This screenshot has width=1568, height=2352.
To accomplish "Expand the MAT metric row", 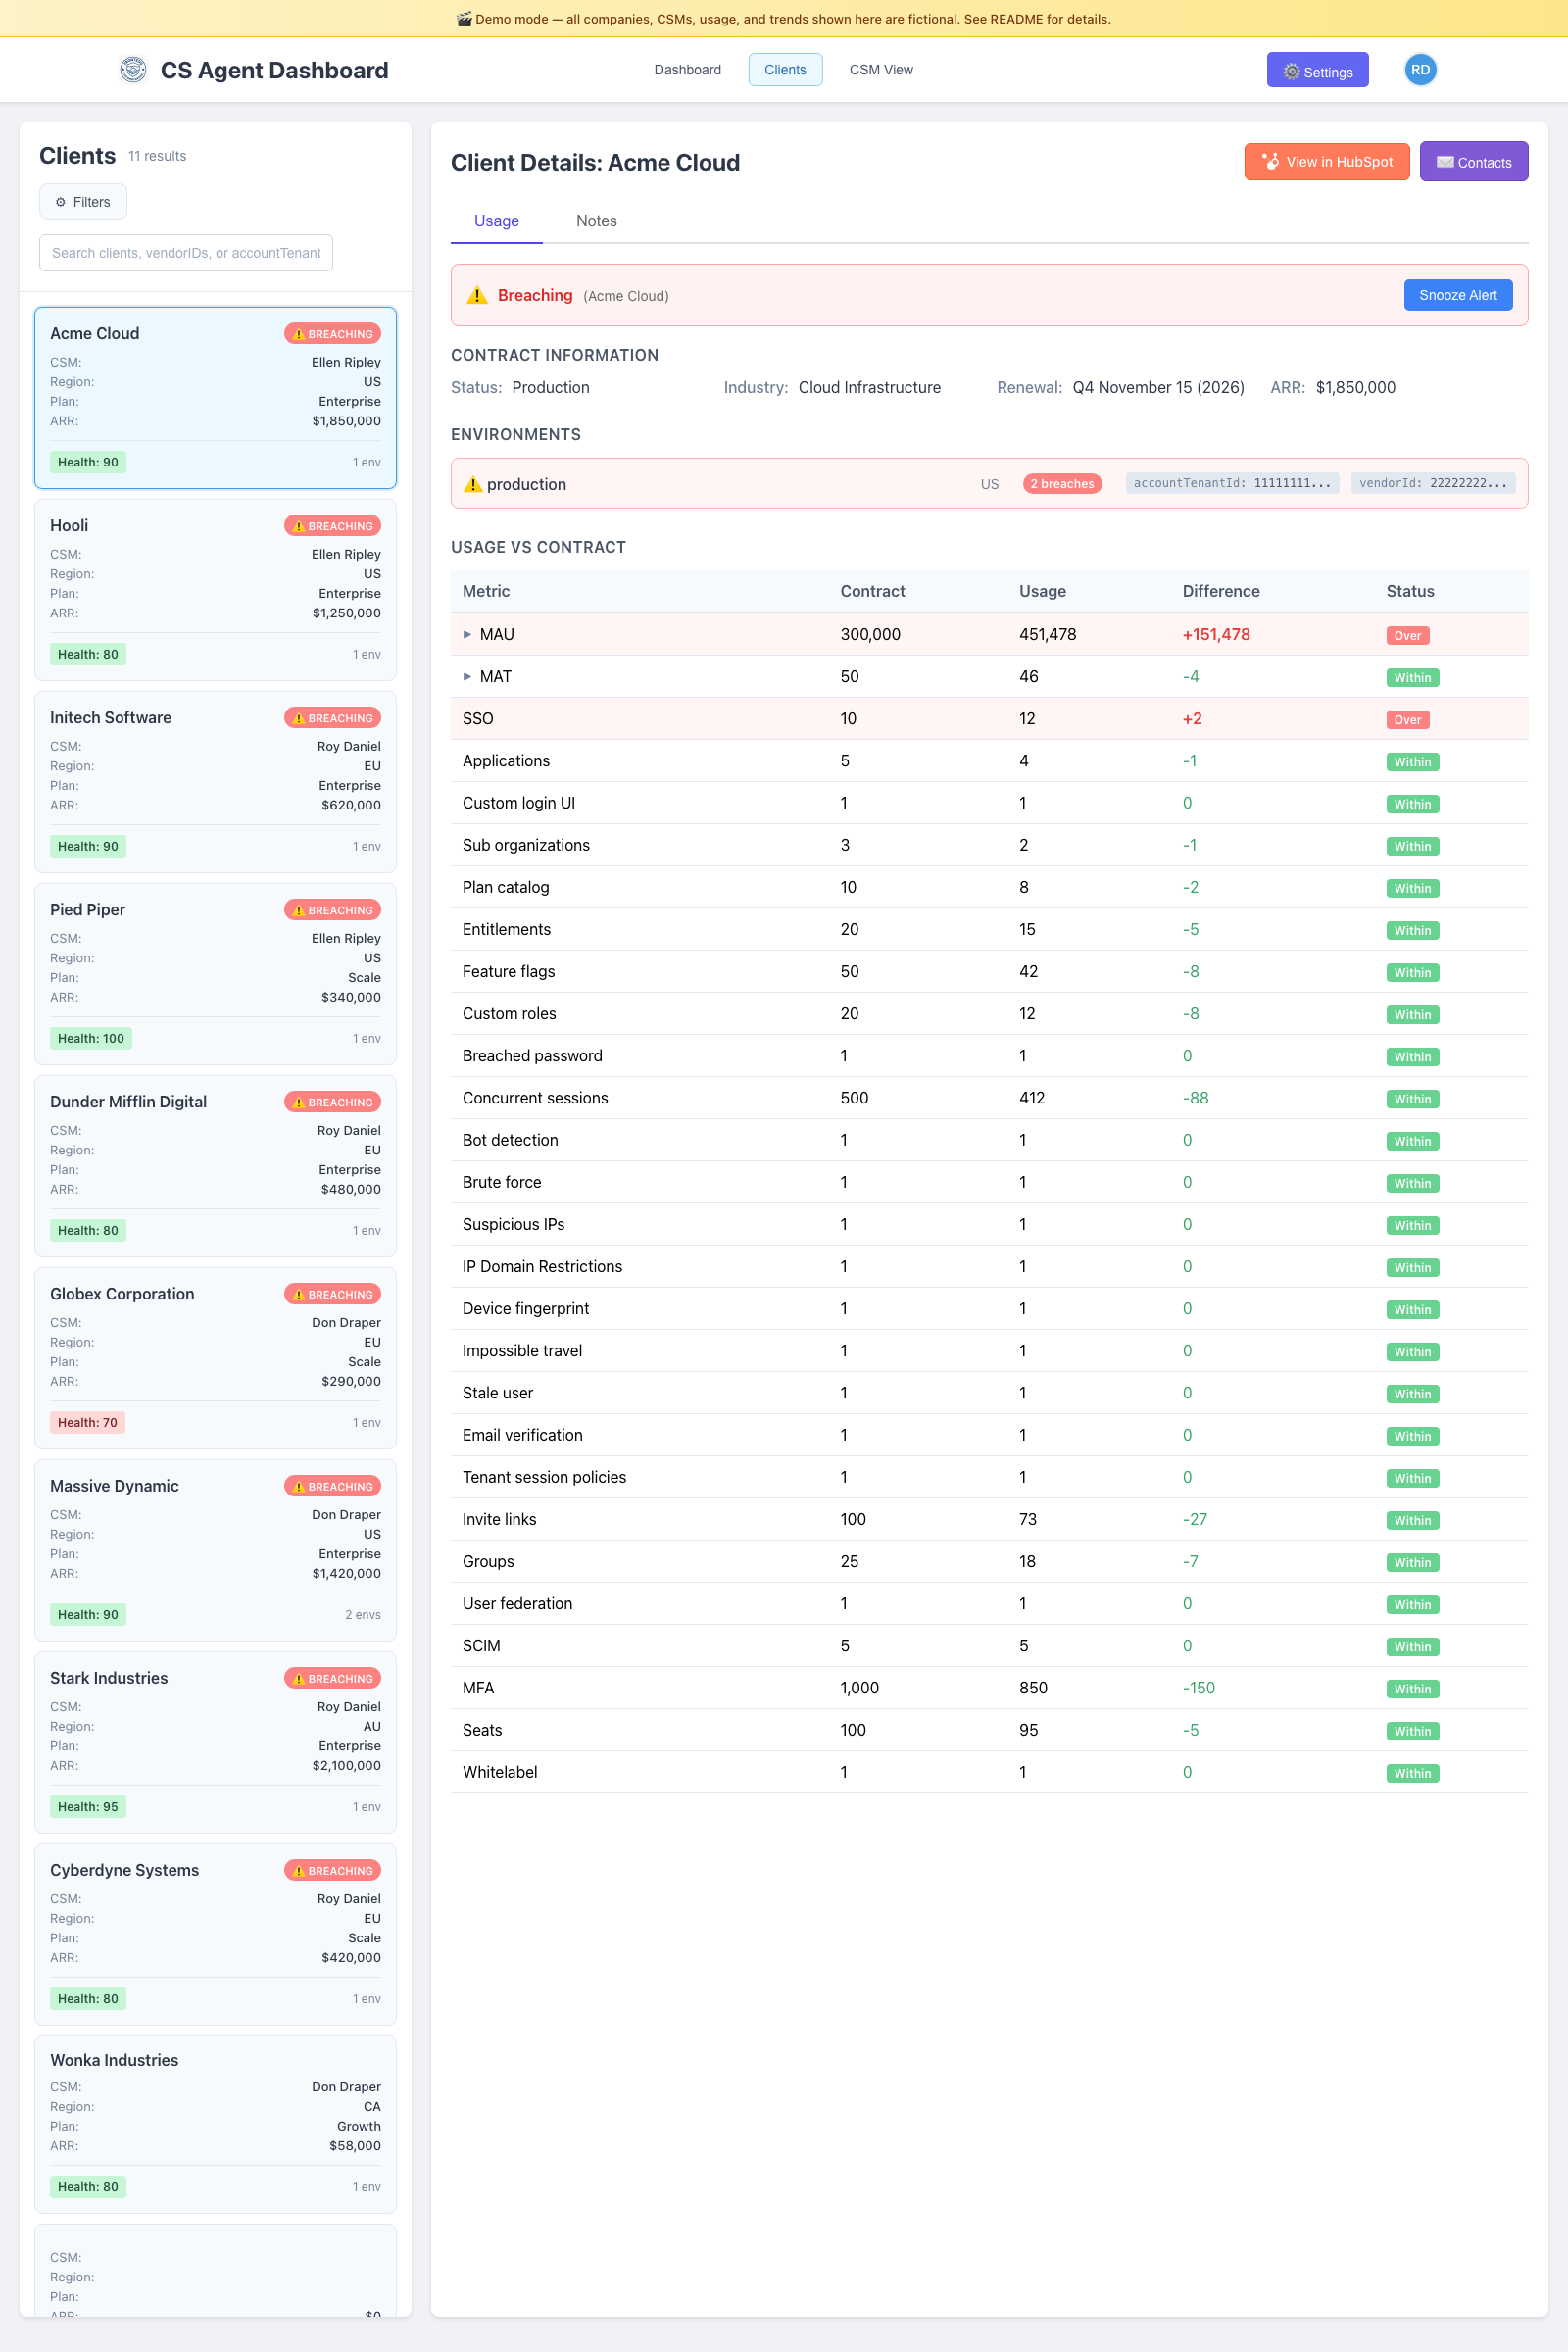I will click(467, 676).
